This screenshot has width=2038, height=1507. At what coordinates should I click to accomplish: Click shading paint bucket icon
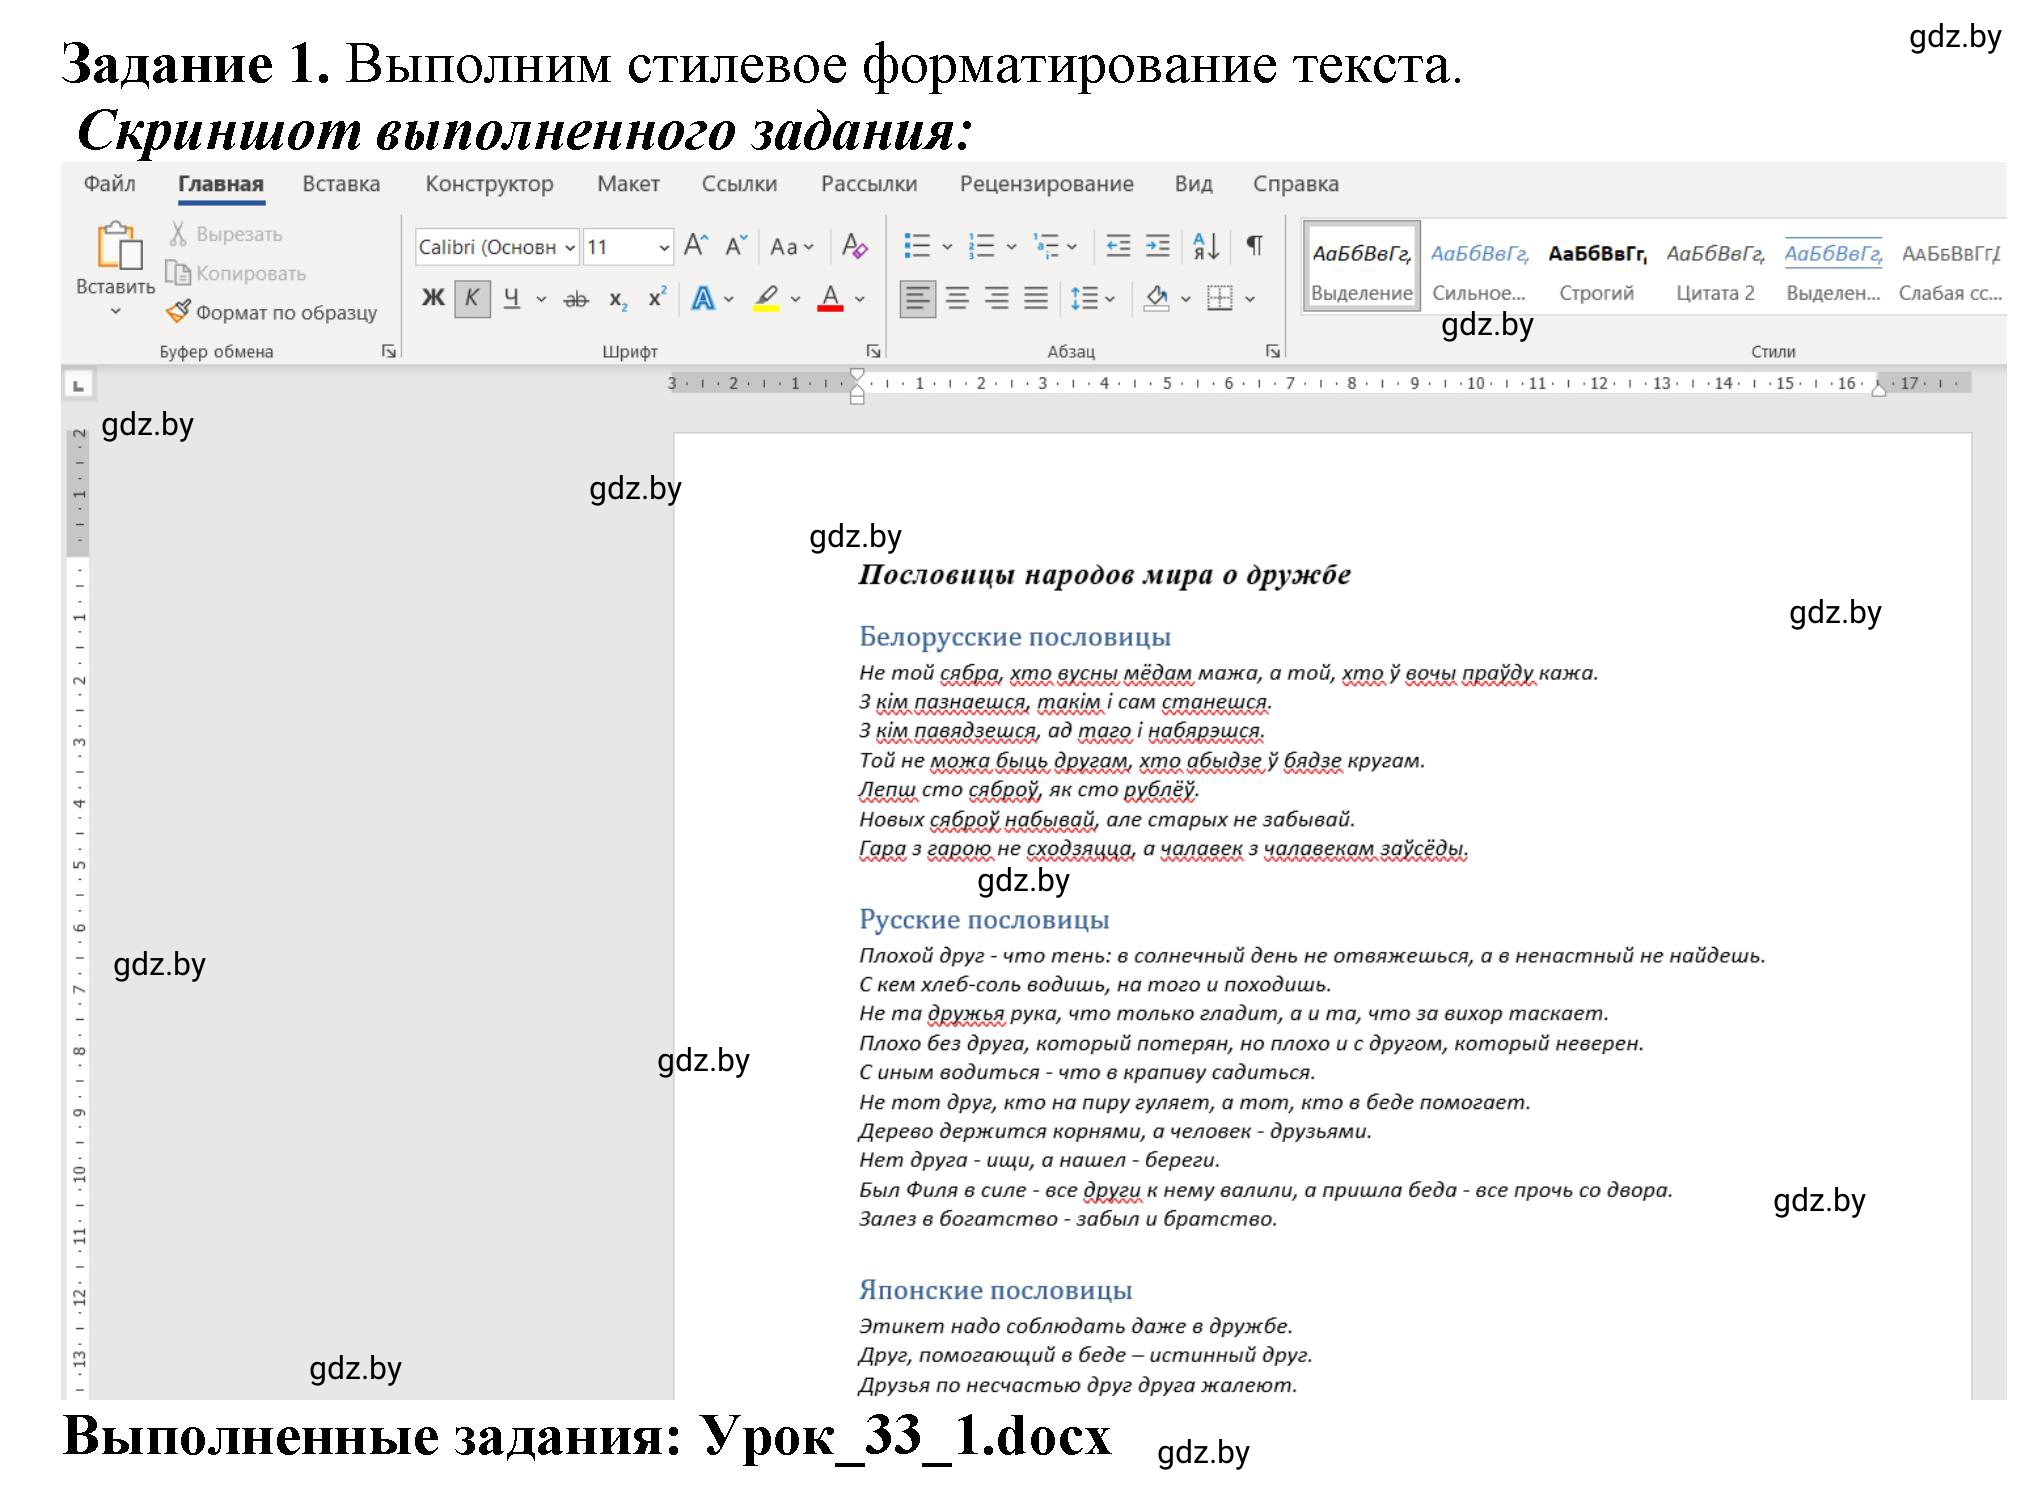pos(1157,298)
